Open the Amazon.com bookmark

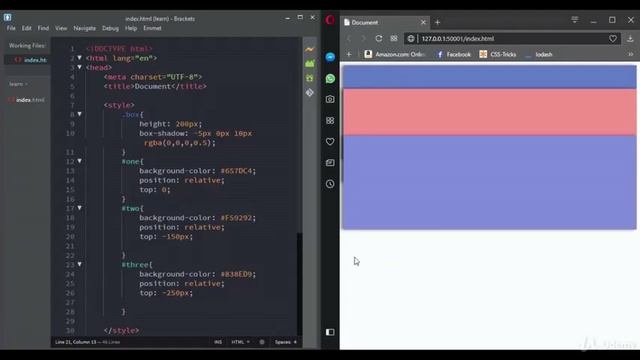[x=395, y=54]
